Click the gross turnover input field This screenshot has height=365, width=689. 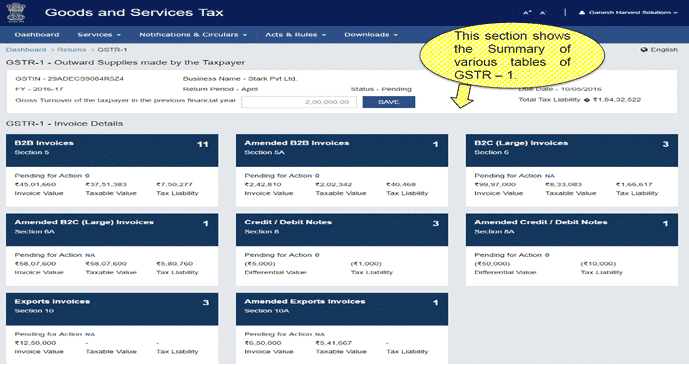point(299,102)
